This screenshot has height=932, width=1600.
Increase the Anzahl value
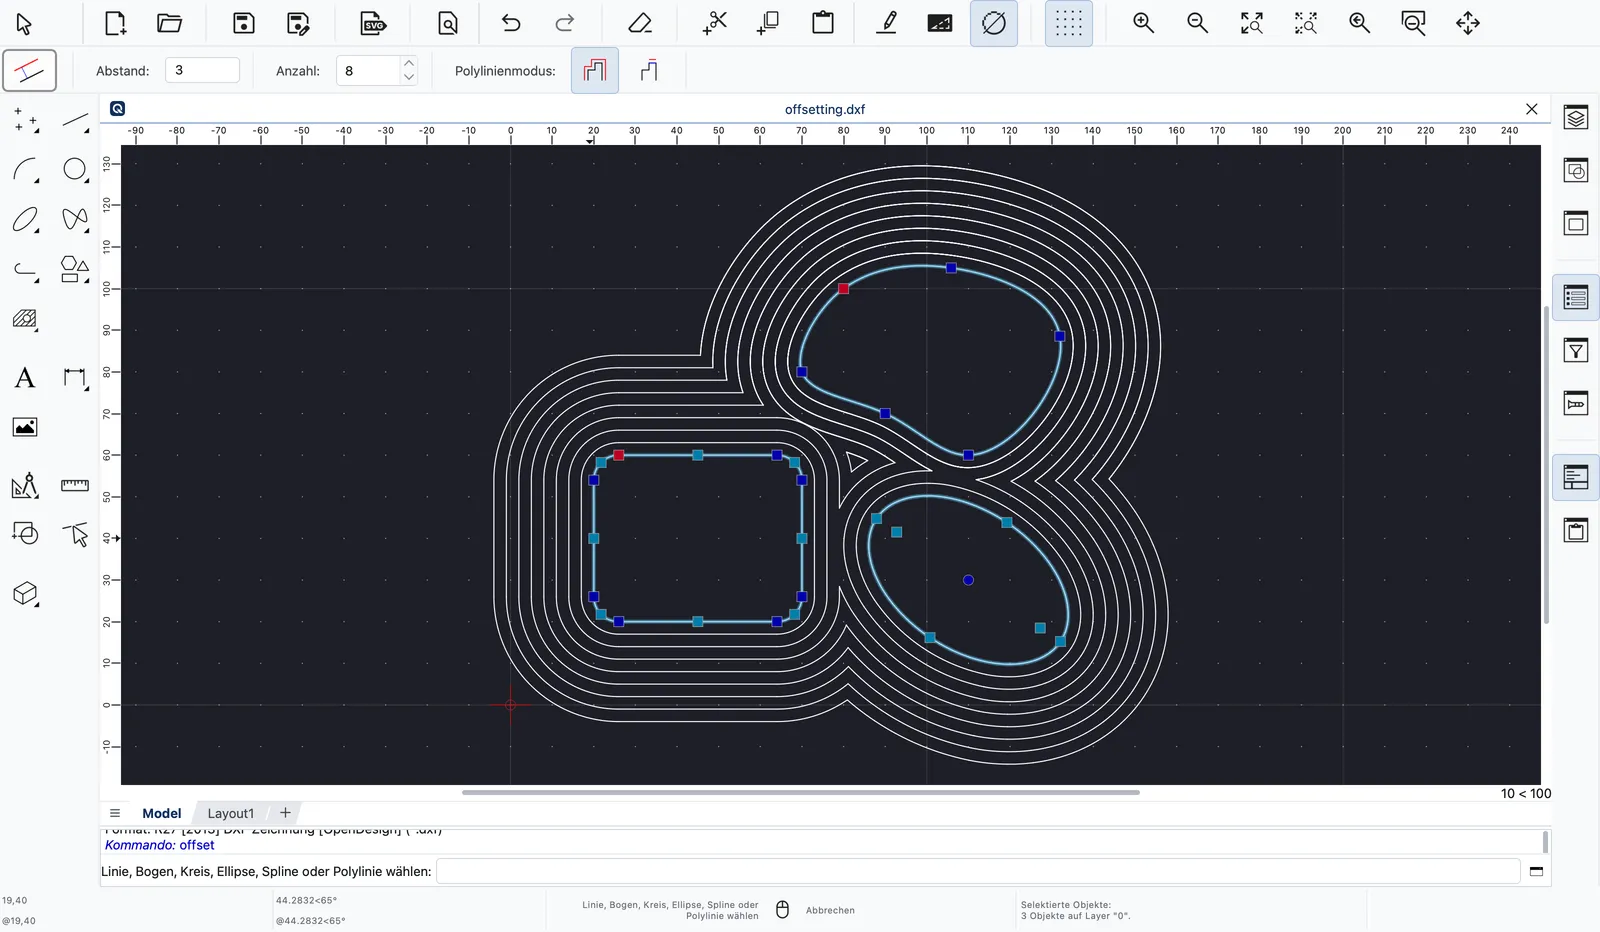[x=409, y=63]
